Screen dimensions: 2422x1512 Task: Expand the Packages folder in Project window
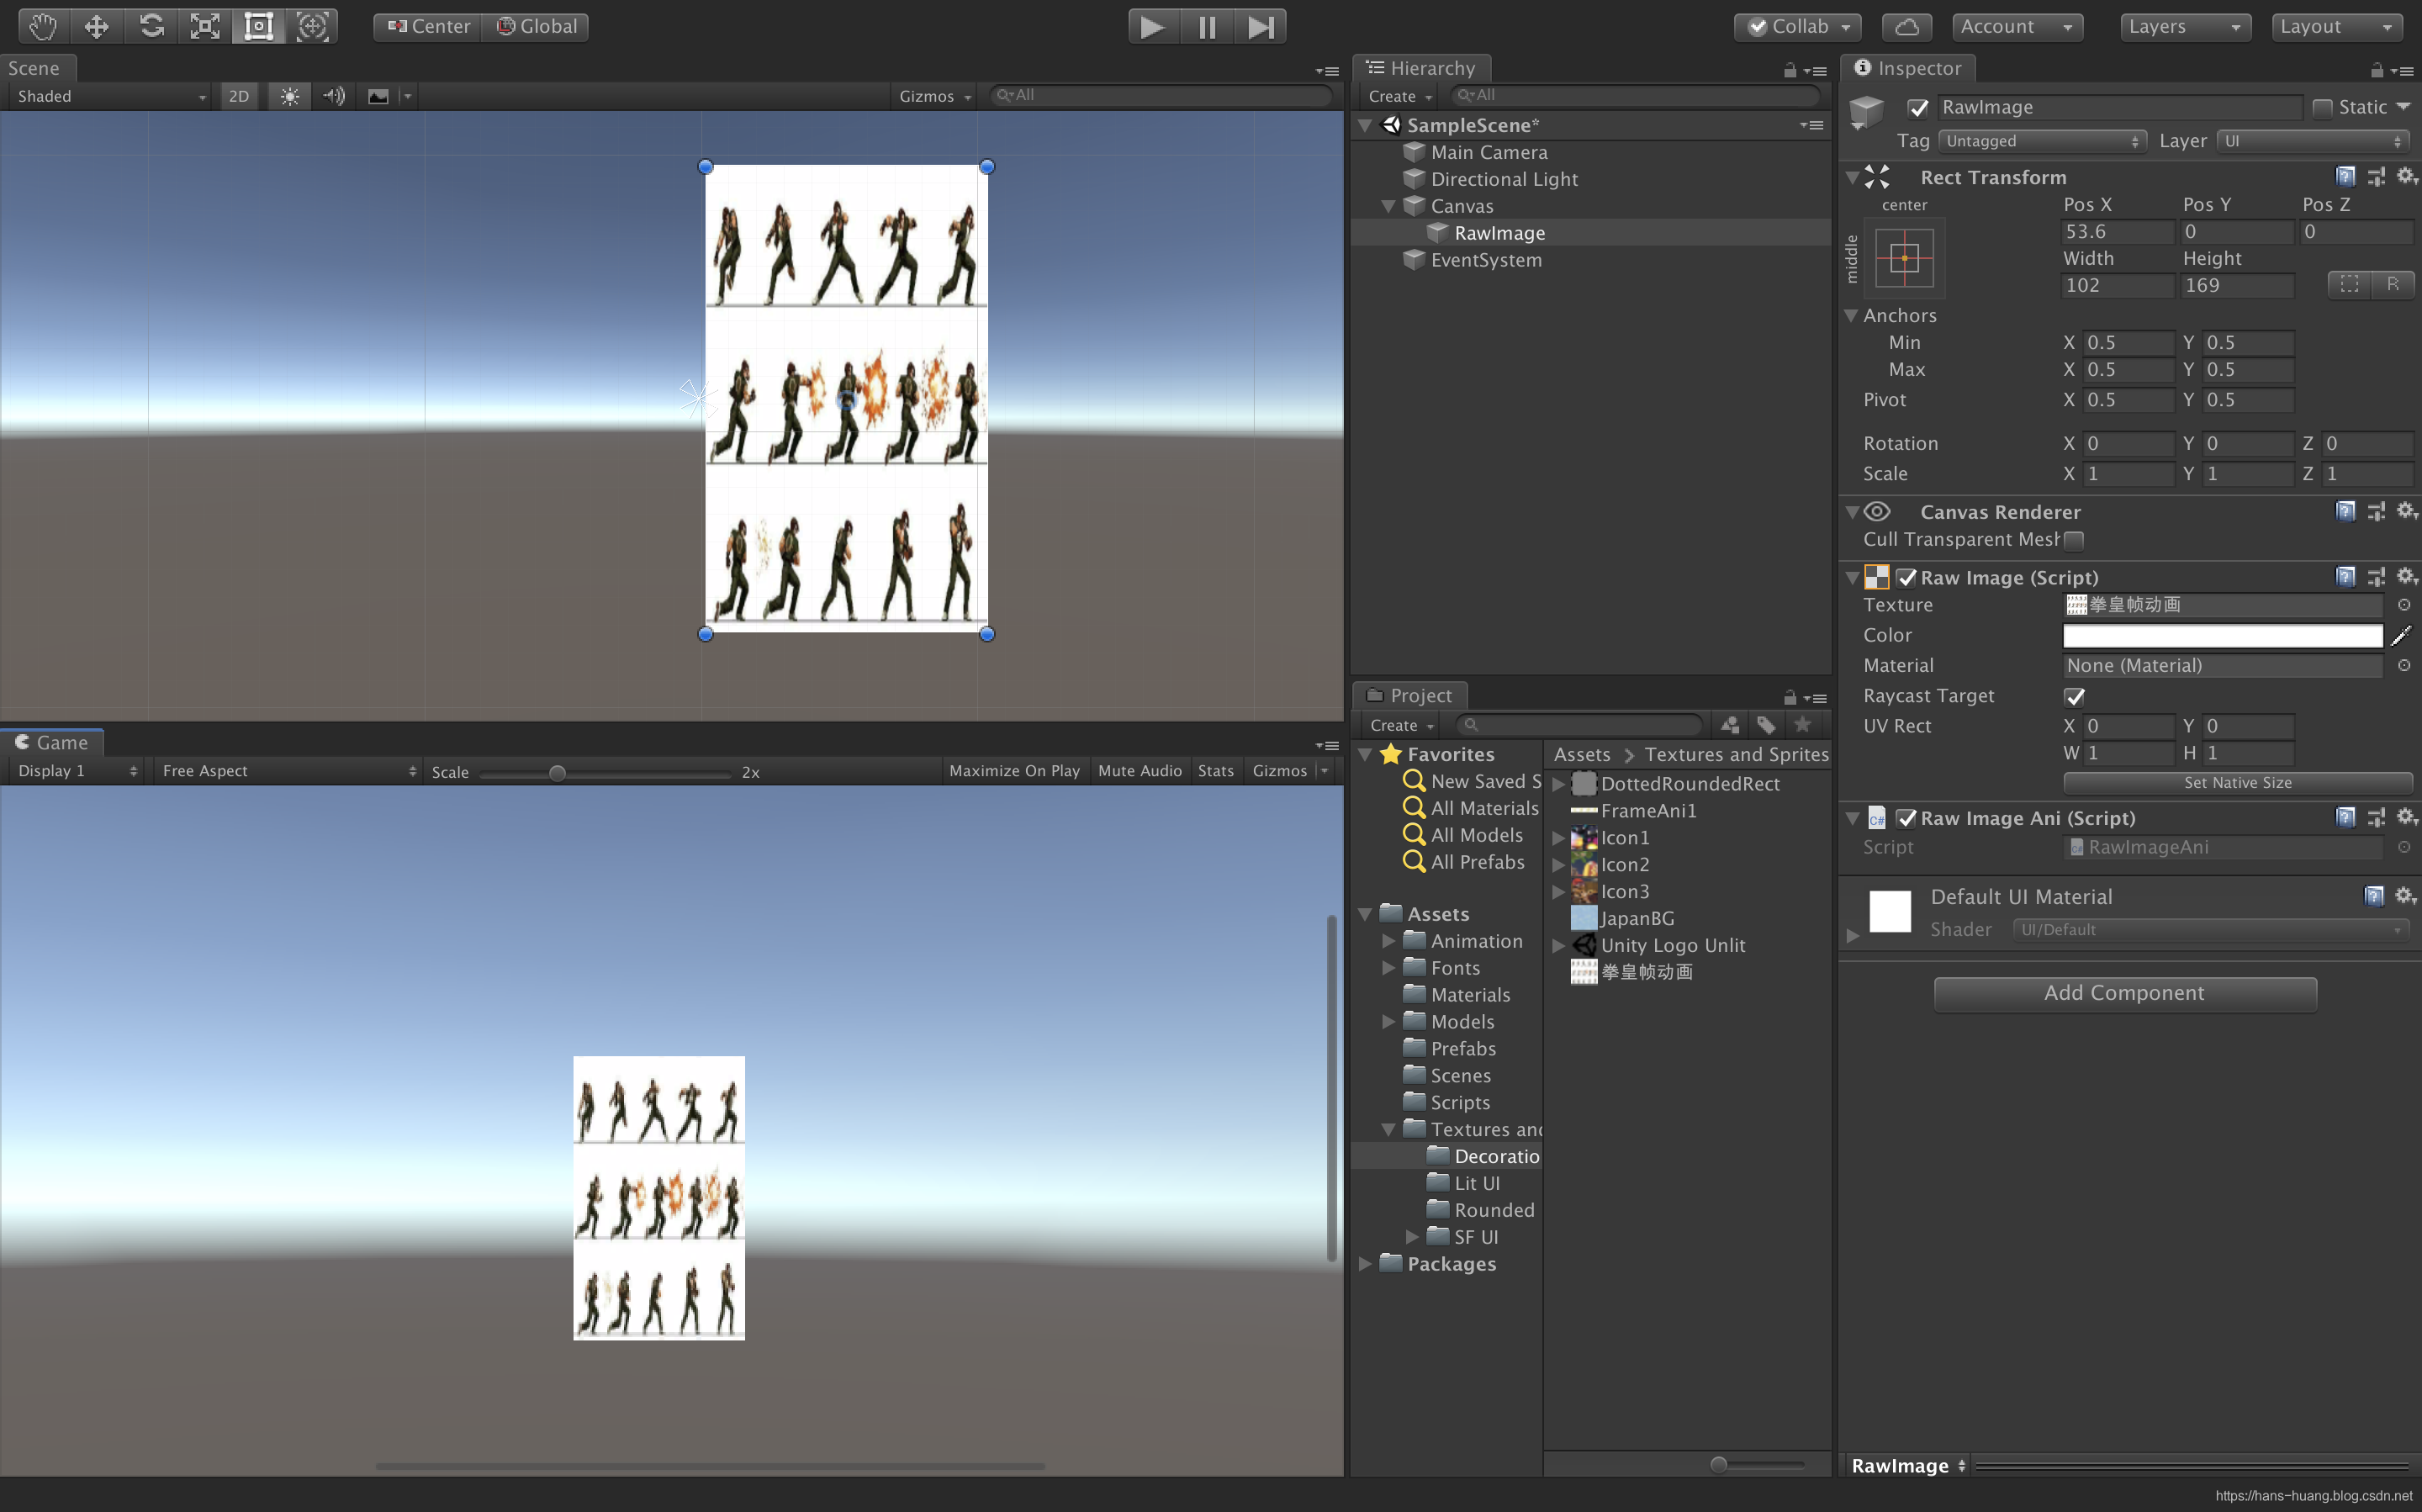pos(1366,1264)
